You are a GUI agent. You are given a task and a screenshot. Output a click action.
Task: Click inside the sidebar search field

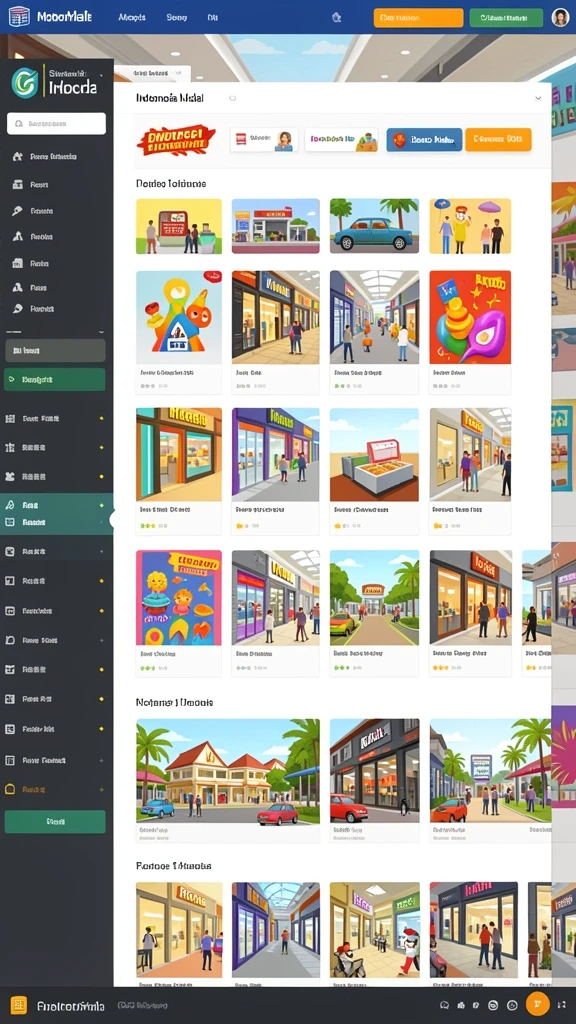point(56,123)
